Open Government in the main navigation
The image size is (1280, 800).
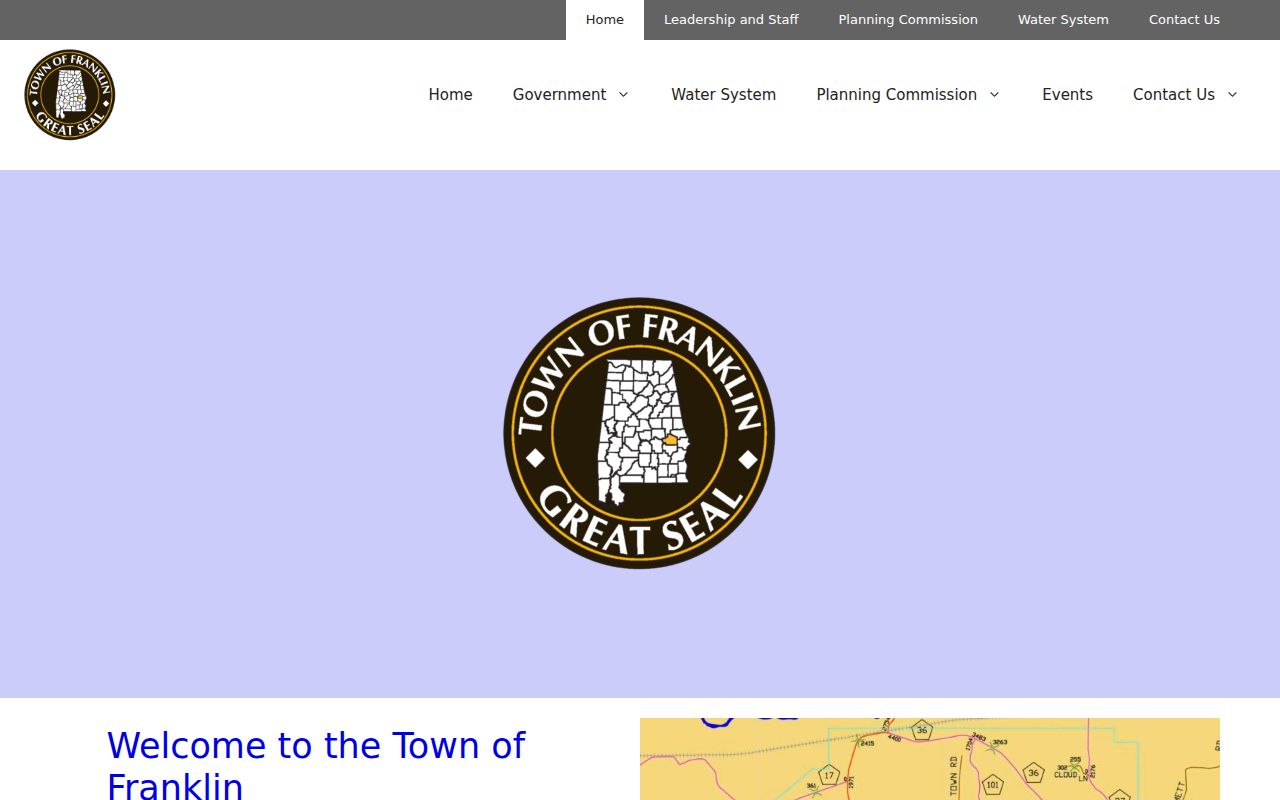tap(559, 94)
